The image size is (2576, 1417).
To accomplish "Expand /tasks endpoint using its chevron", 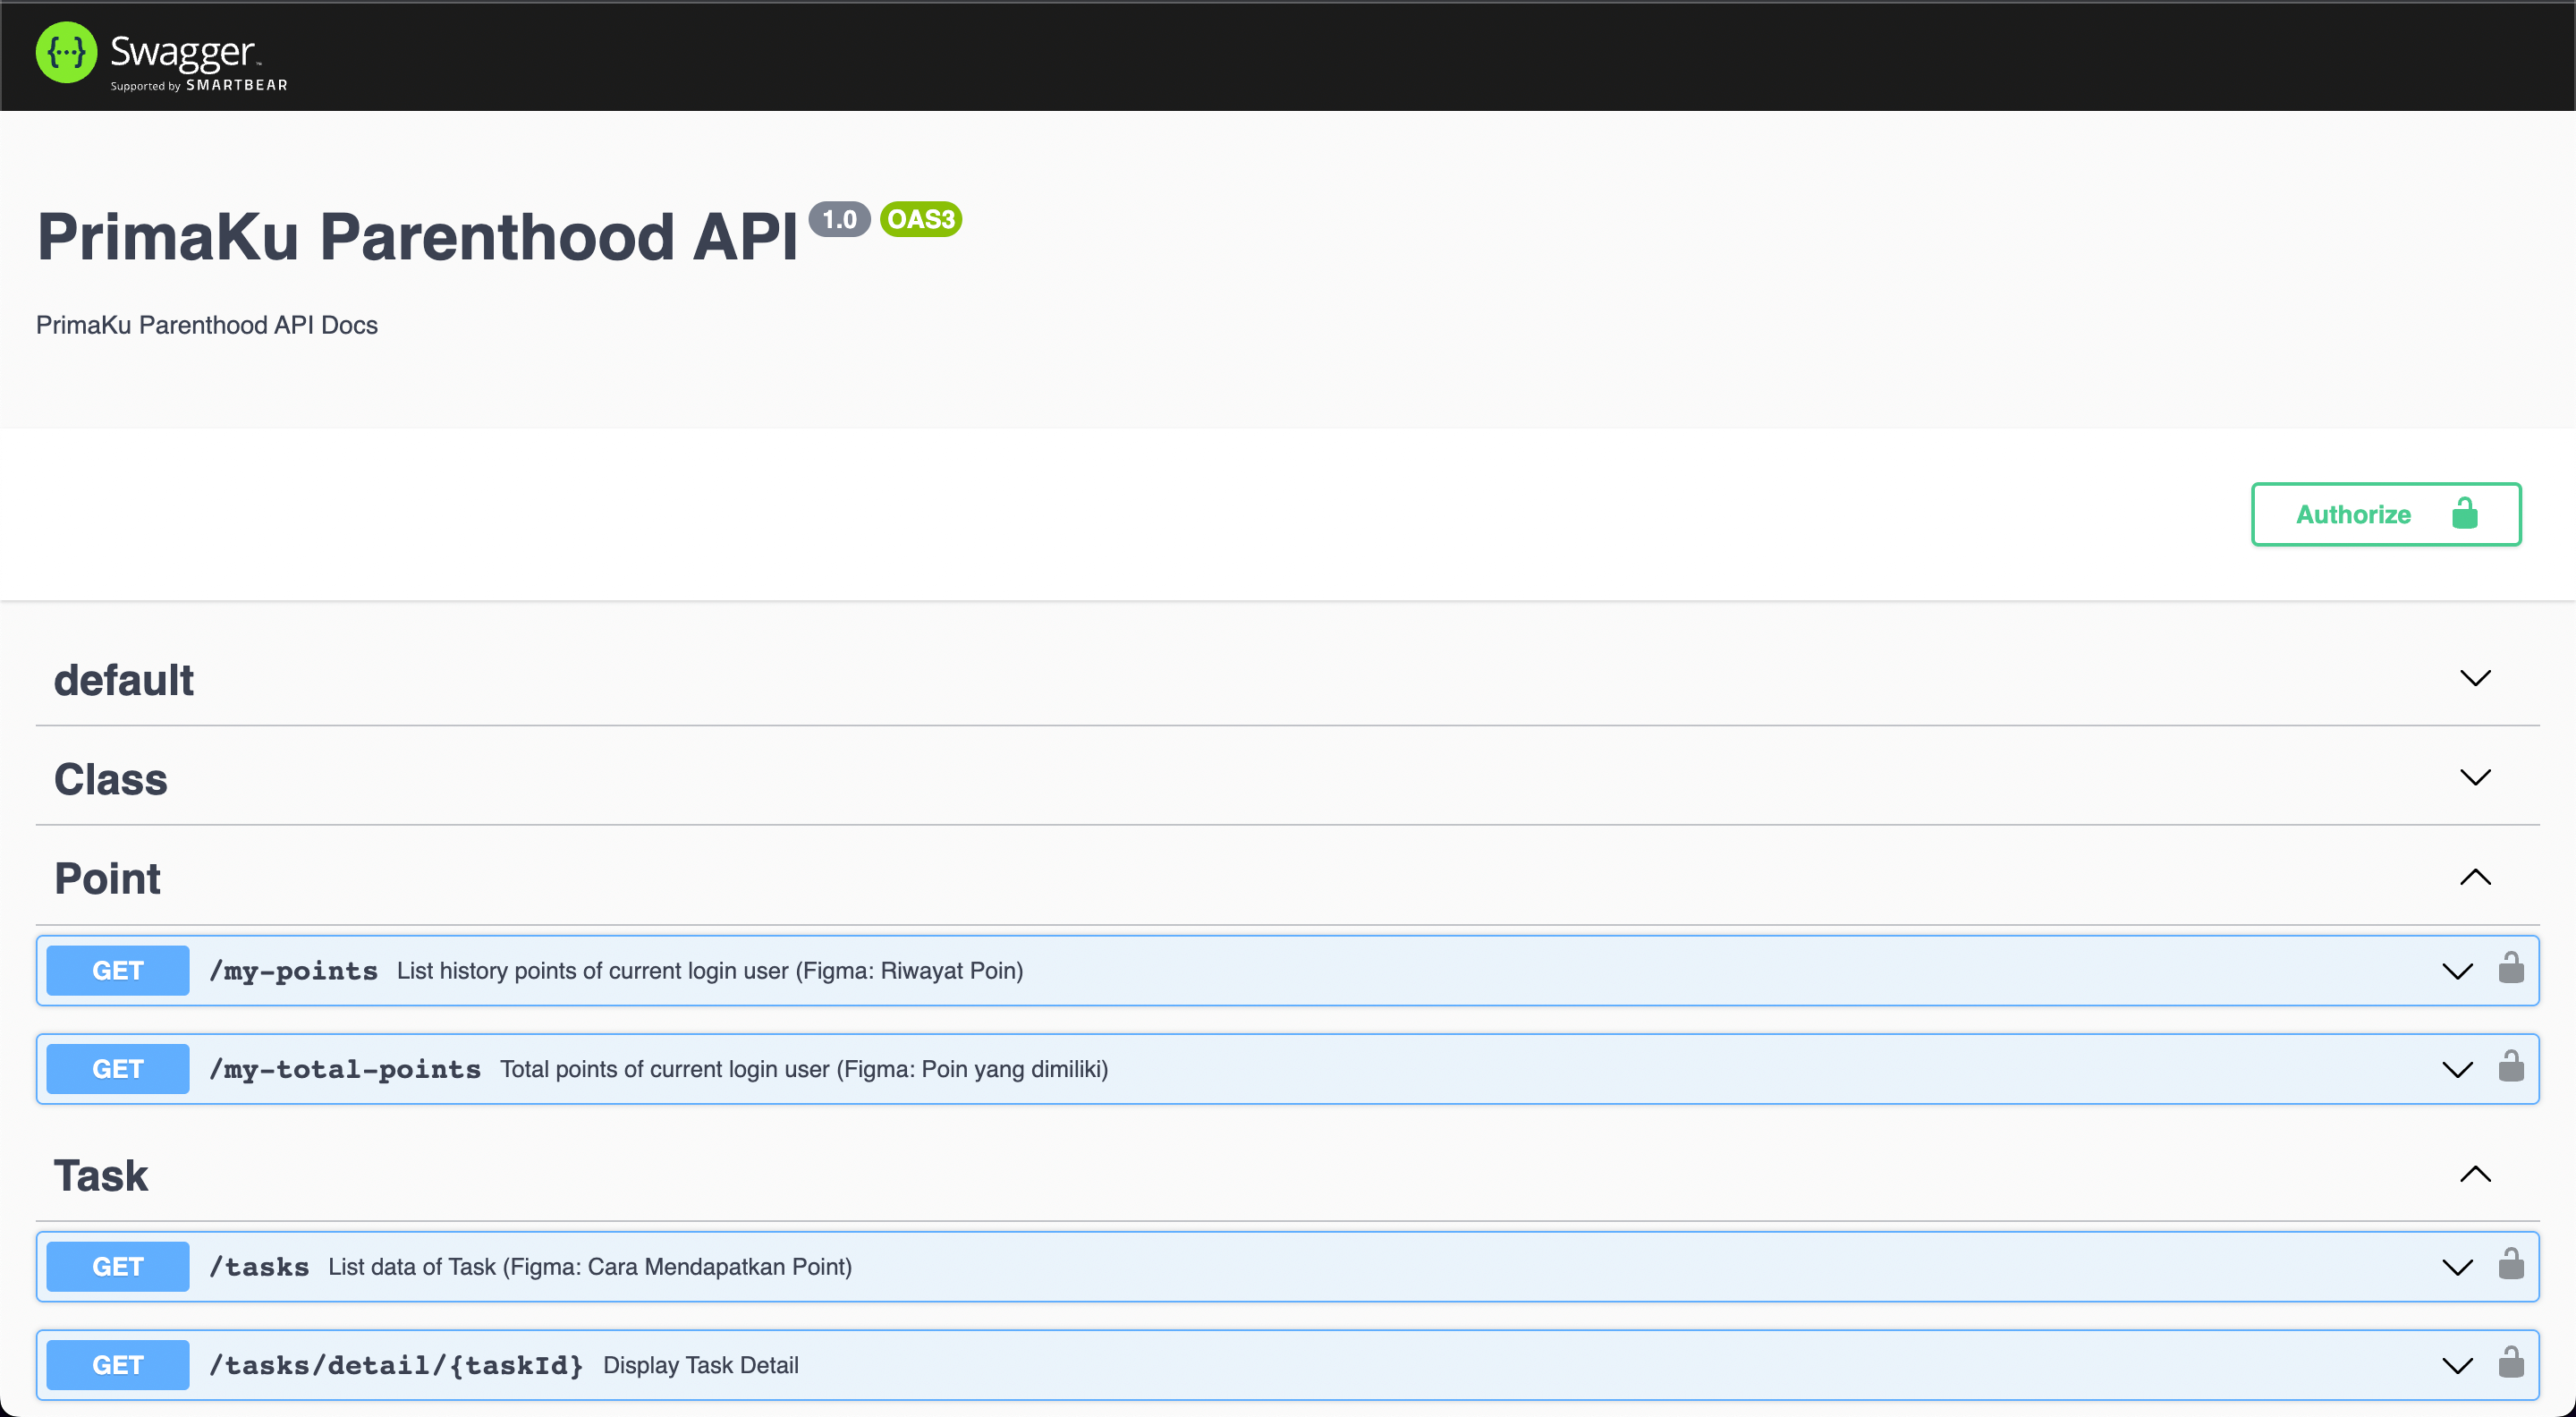I will [x=2457, y=1267].
